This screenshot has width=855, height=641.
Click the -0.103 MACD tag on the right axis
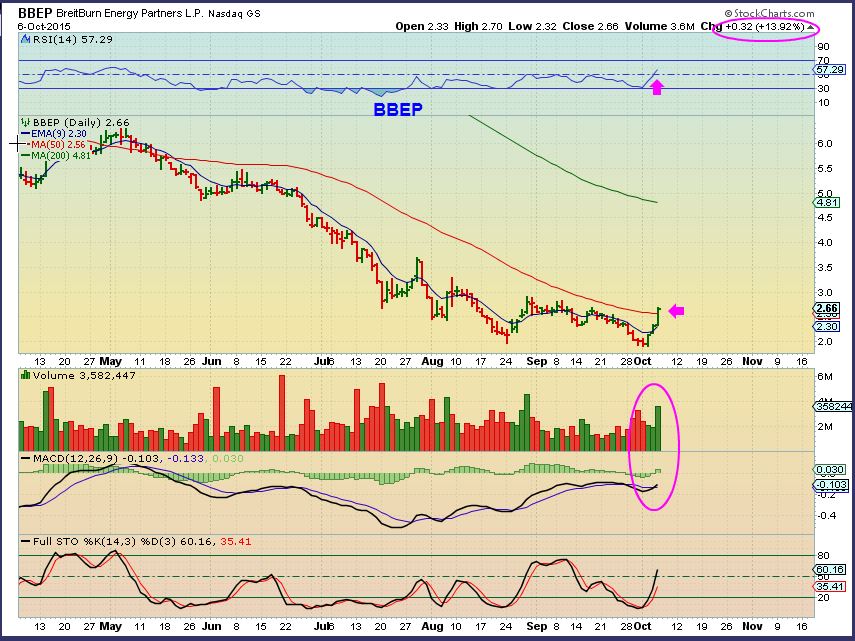(831, 485)
